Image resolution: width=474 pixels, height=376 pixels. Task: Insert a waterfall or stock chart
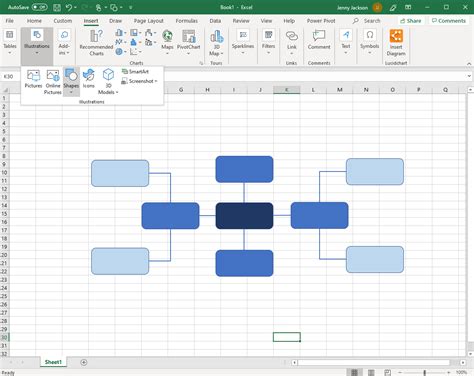click(149, 33)
